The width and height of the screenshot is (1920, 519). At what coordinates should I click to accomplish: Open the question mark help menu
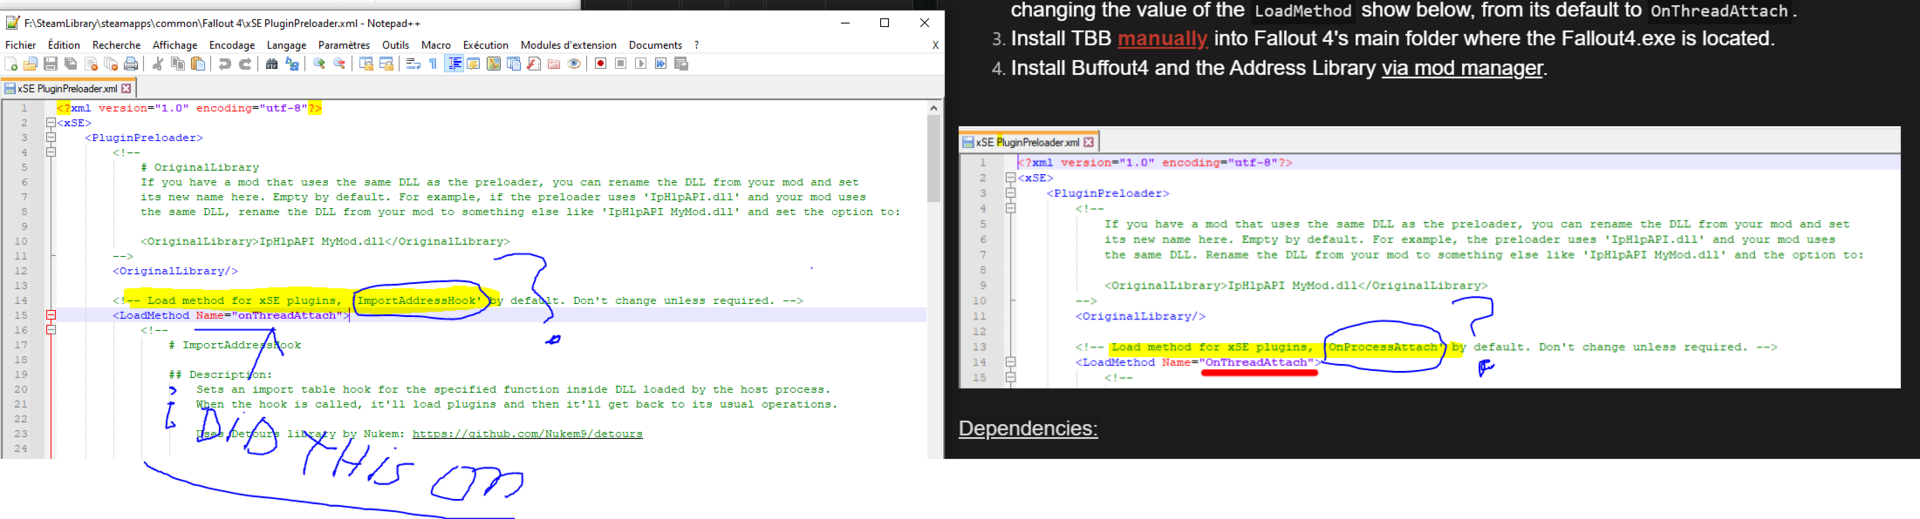[x=696, y=45]
